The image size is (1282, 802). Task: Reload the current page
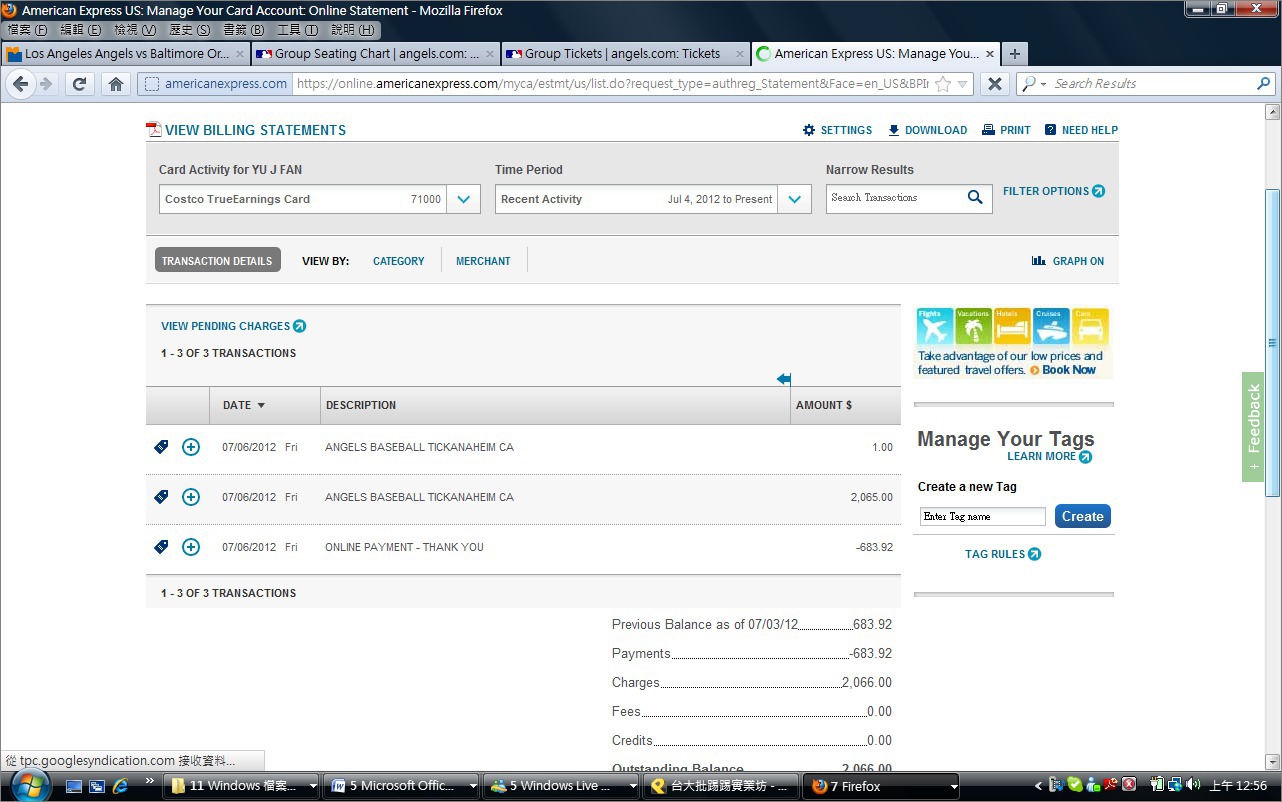click(x=80, y=84)
